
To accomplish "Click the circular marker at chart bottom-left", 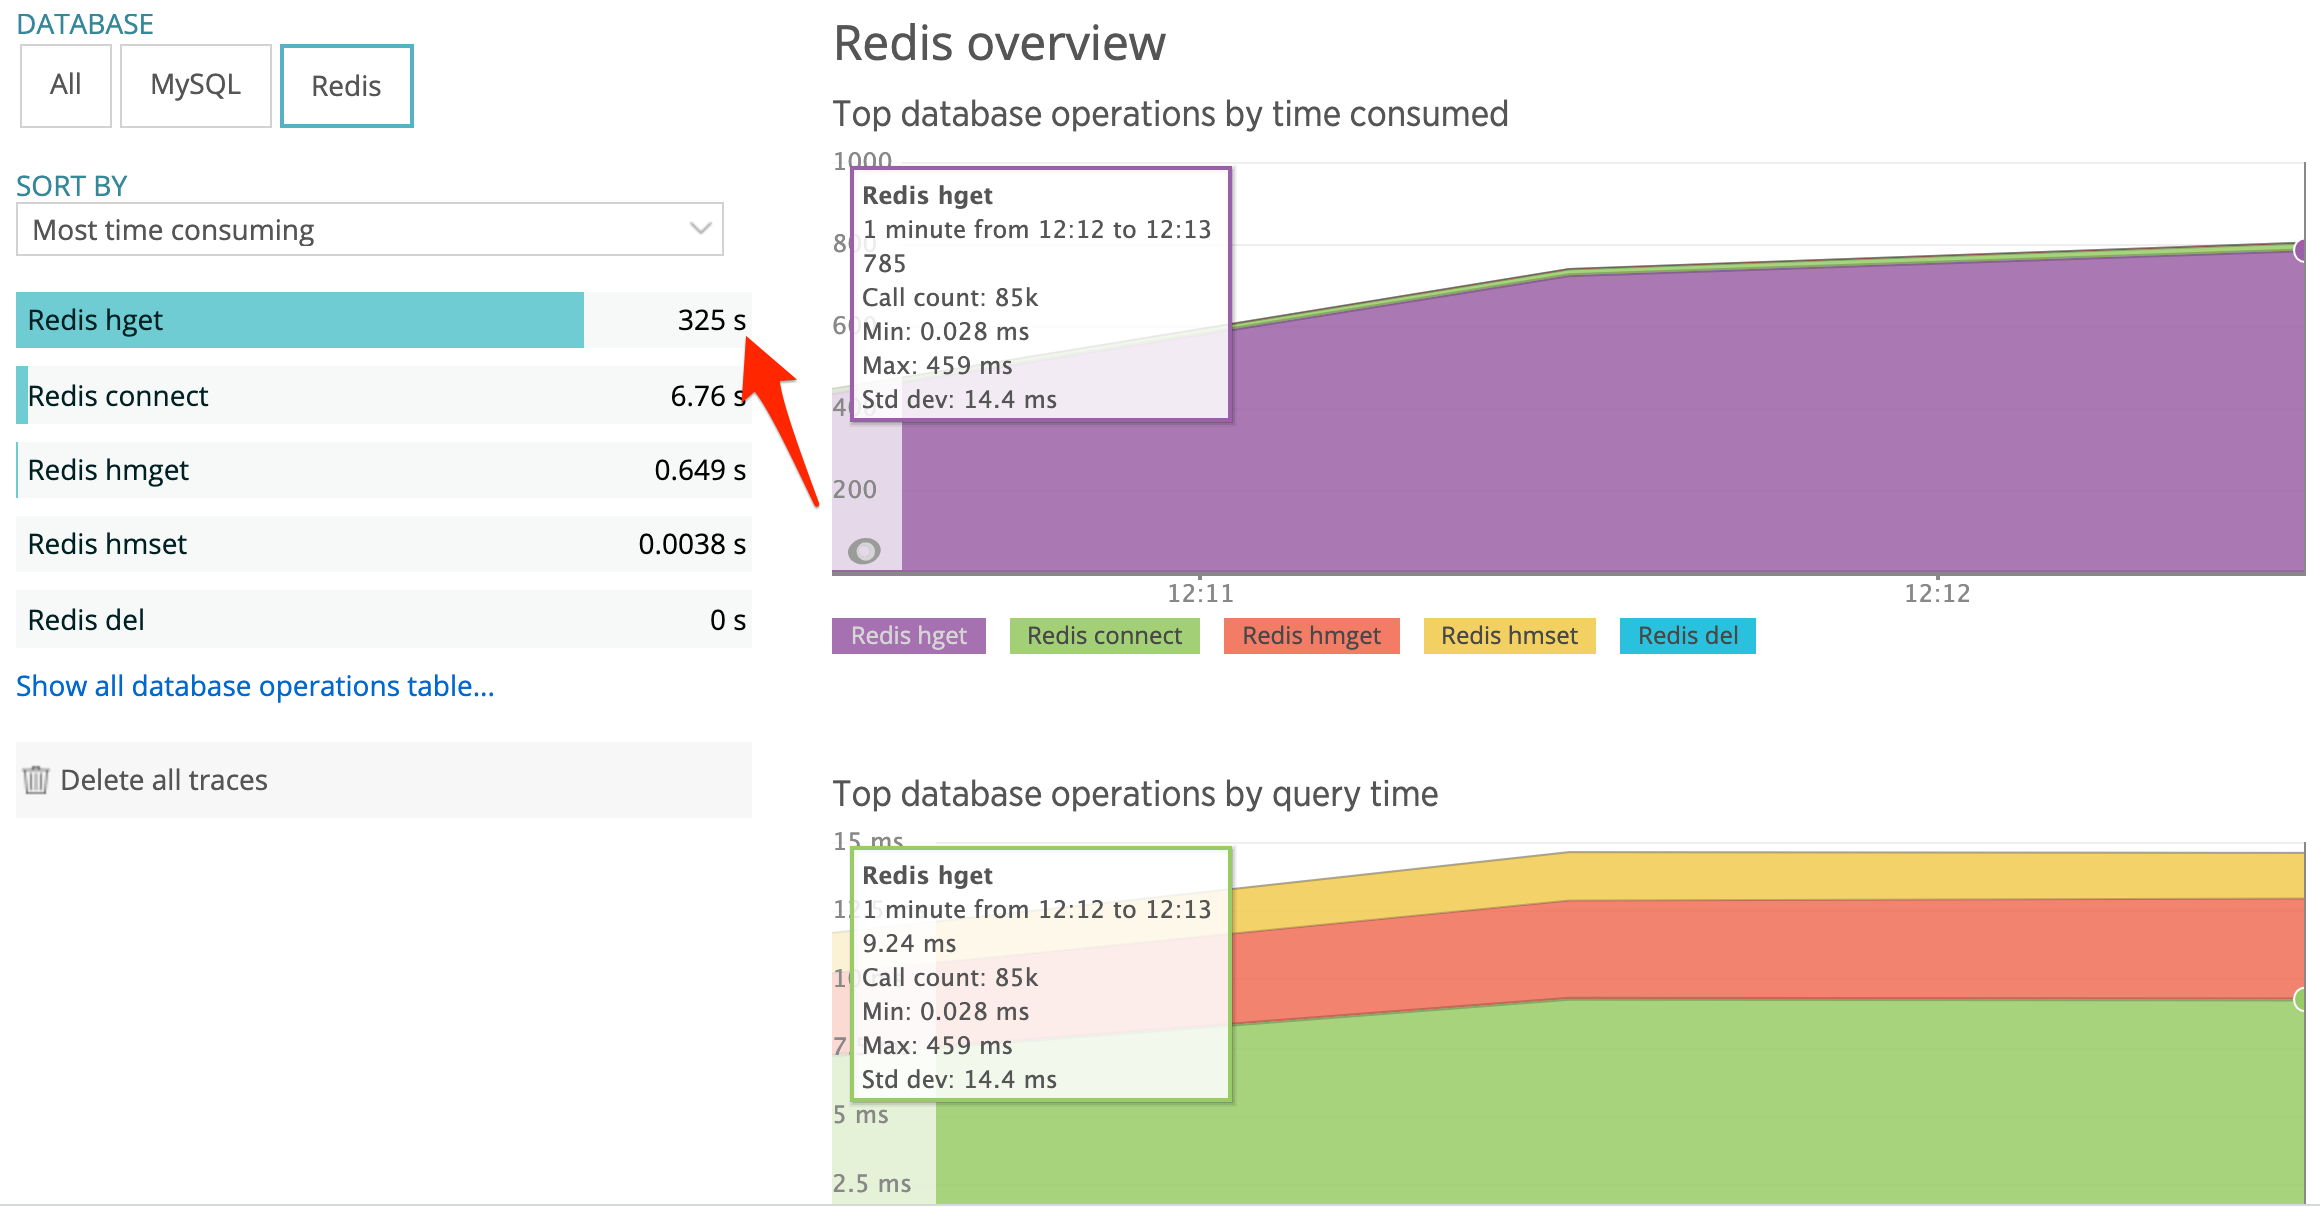I will [x=864, y=551].
